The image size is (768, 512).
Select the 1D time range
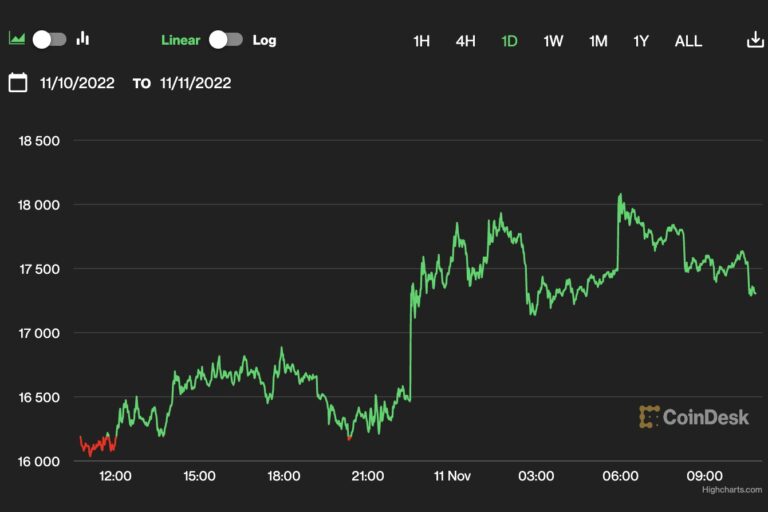pyautogui.click(x=509, y=41)
